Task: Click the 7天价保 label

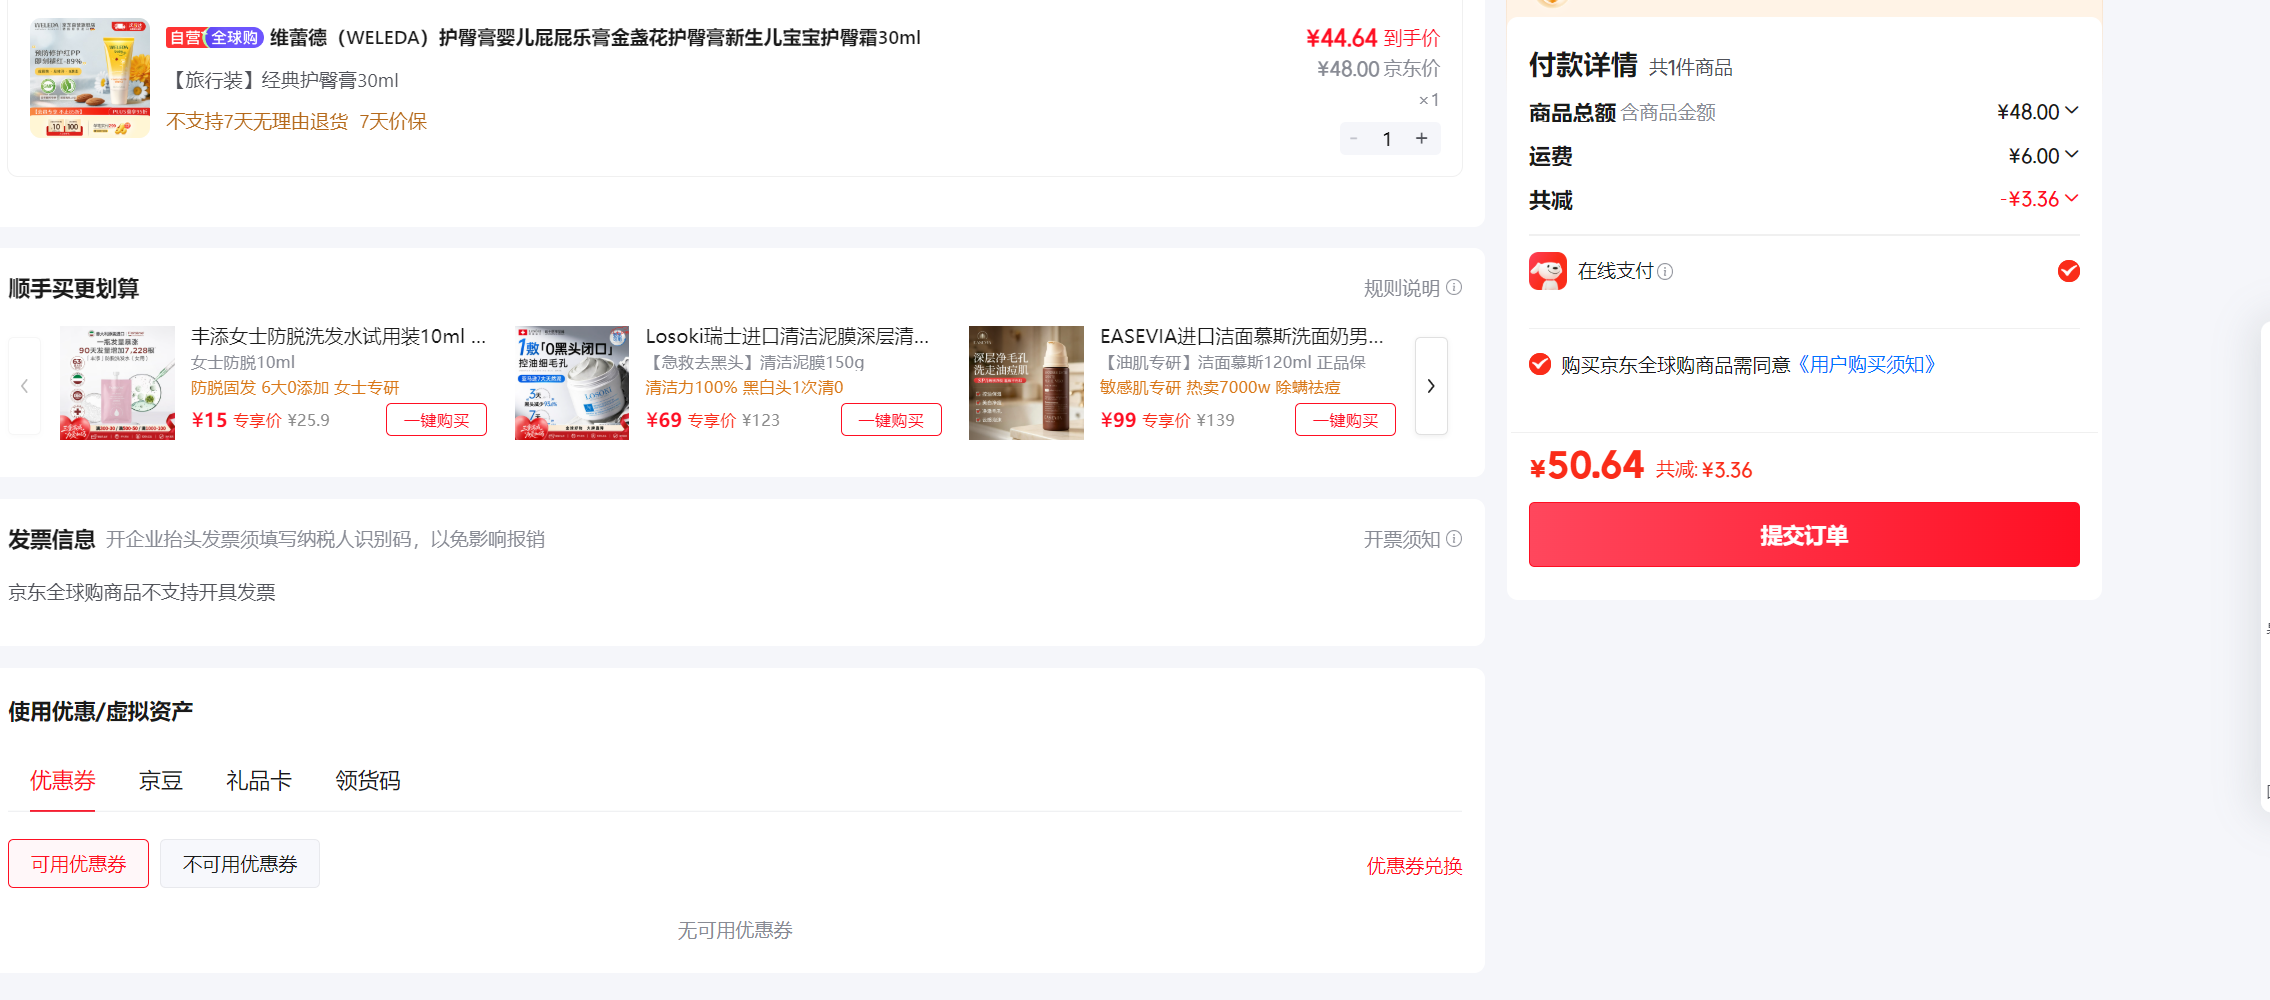Action: point(393,122)
